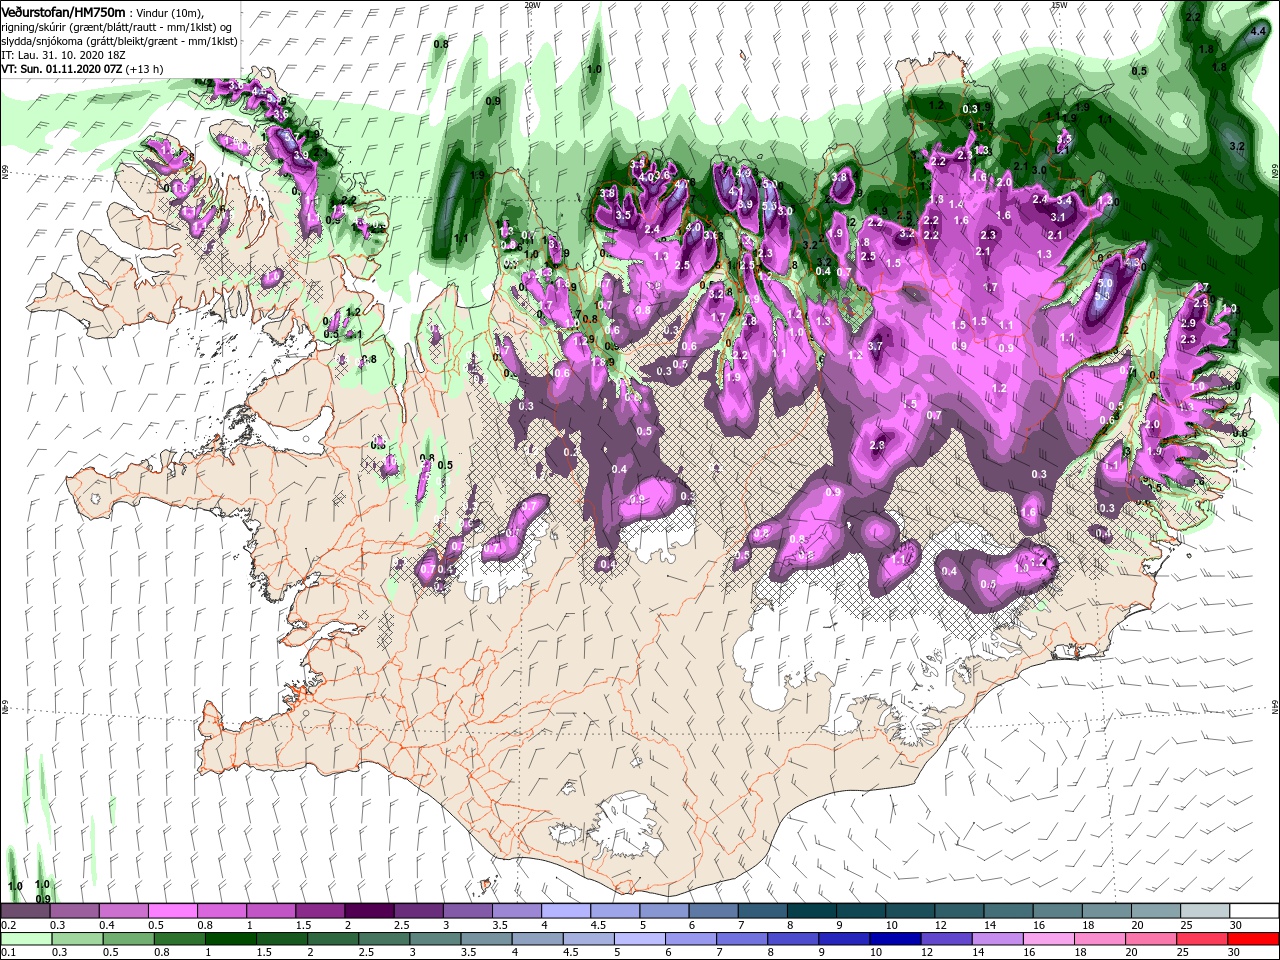Click the light pink swatch labeled 16 in lower legend

pos(1048,939)
